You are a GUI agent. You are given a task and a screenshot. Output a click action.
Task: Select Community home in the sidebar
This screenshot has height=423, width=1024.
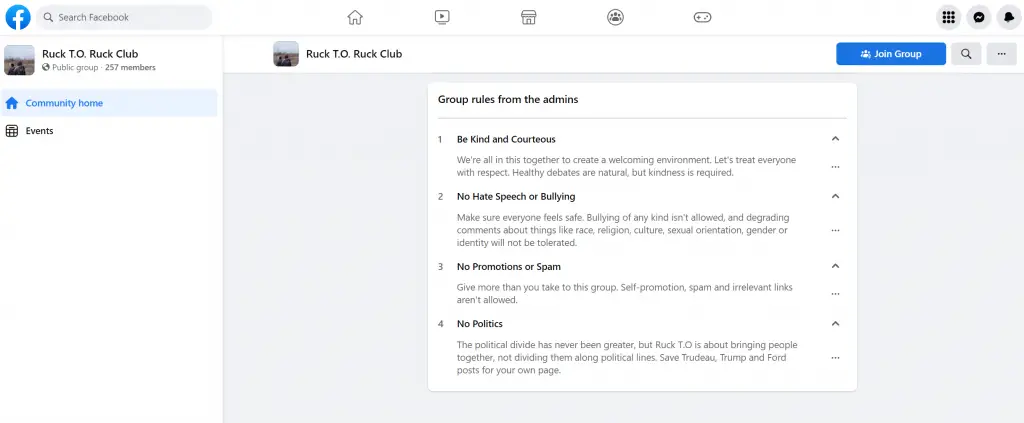[109, 103]
